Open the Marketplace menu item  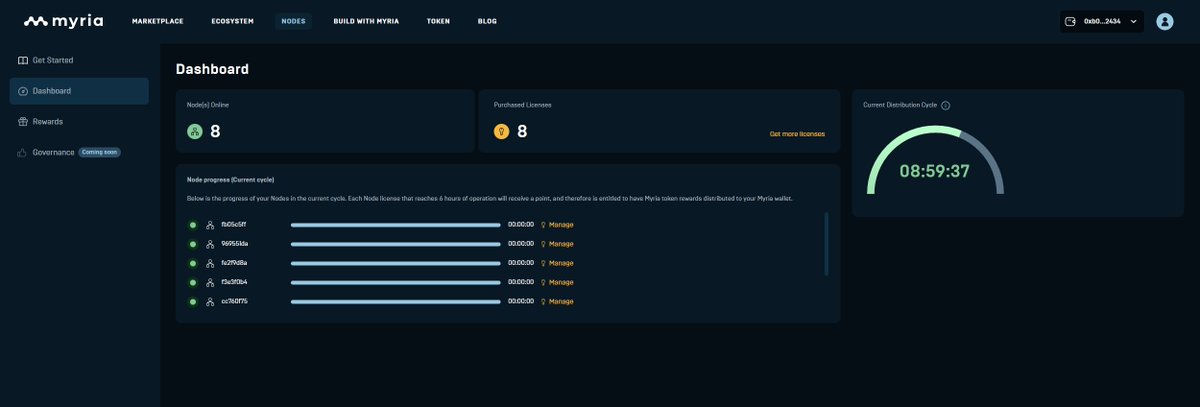[157, 21]
